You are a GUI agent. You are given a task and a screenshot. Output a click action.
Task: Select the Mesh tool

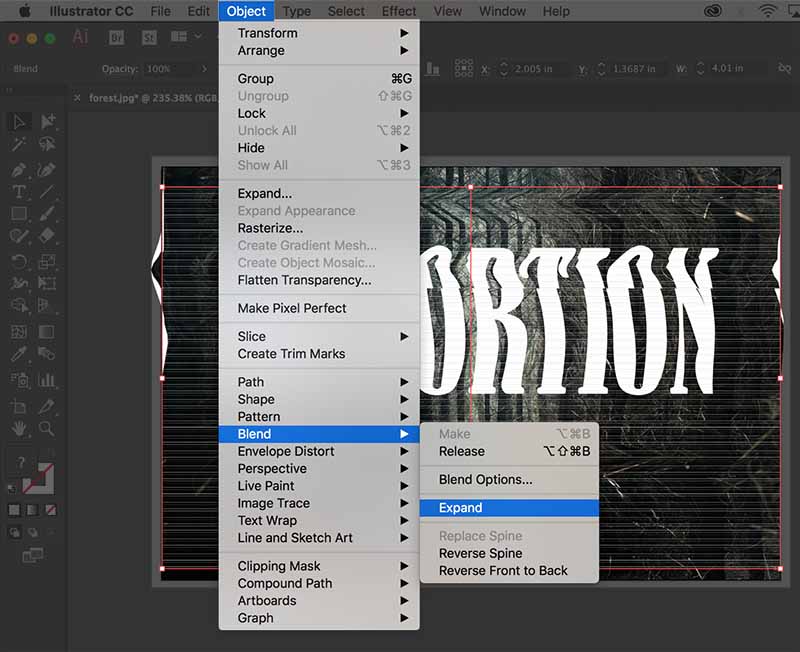[x=19, y=332]
